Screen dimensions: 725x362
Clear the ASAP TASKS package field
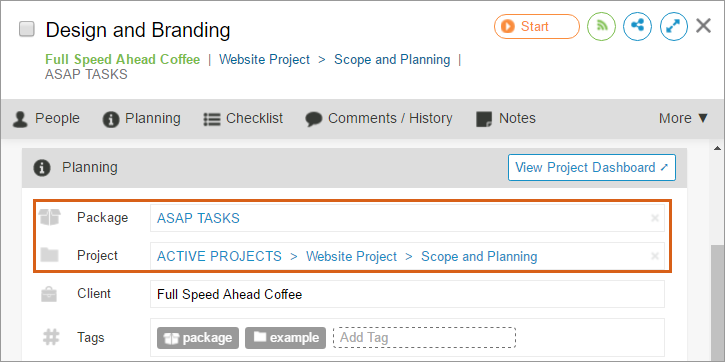(x=655, y=218)
